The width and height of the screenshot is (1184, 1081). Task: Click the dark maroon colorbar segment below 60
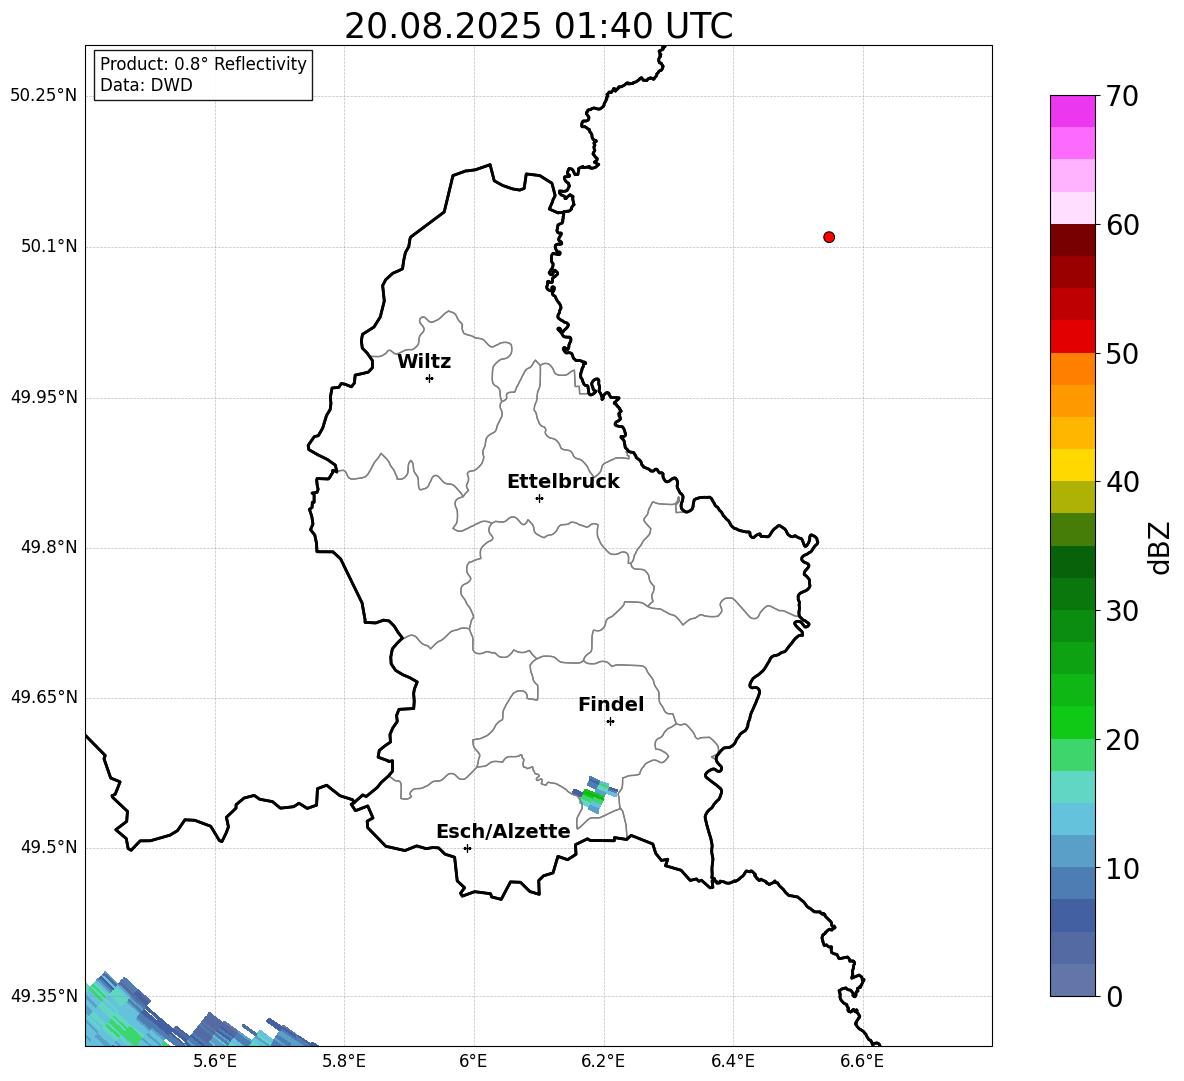1072,240
